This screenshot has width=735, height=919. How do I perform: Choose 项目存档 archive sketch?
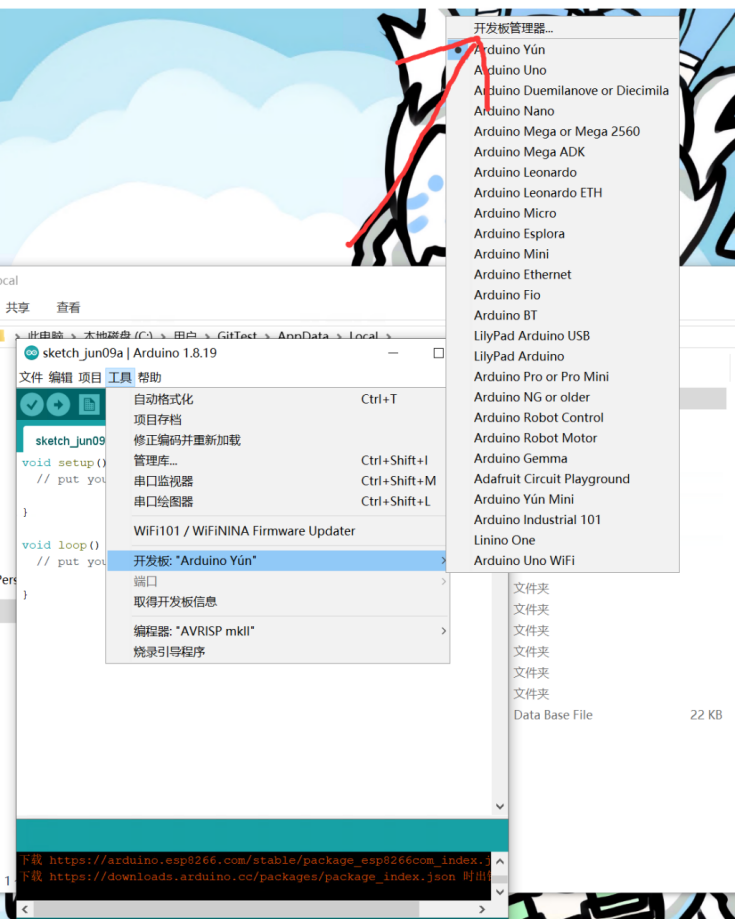pyautogui.click(x=278, y=420)
